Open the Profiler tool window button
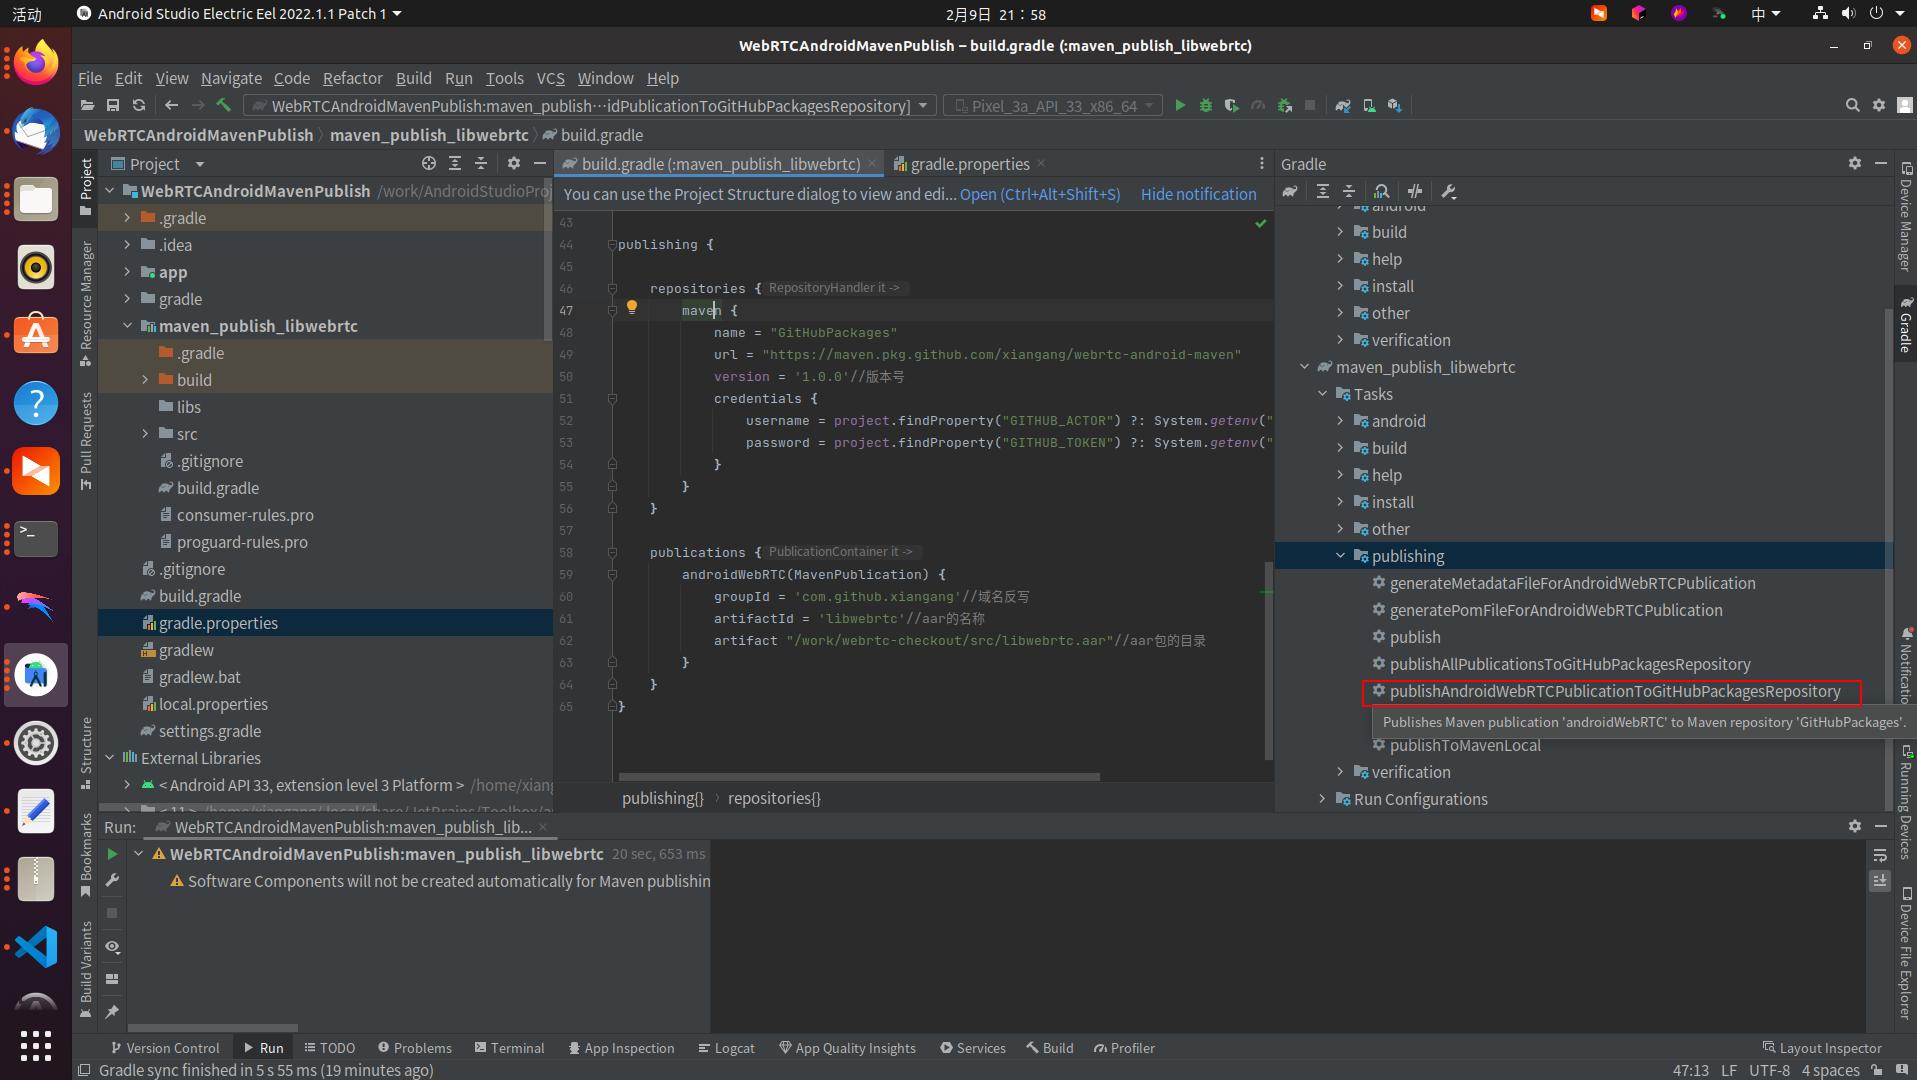This screenshot has width=1917, height=1080. (1124, 1048)
